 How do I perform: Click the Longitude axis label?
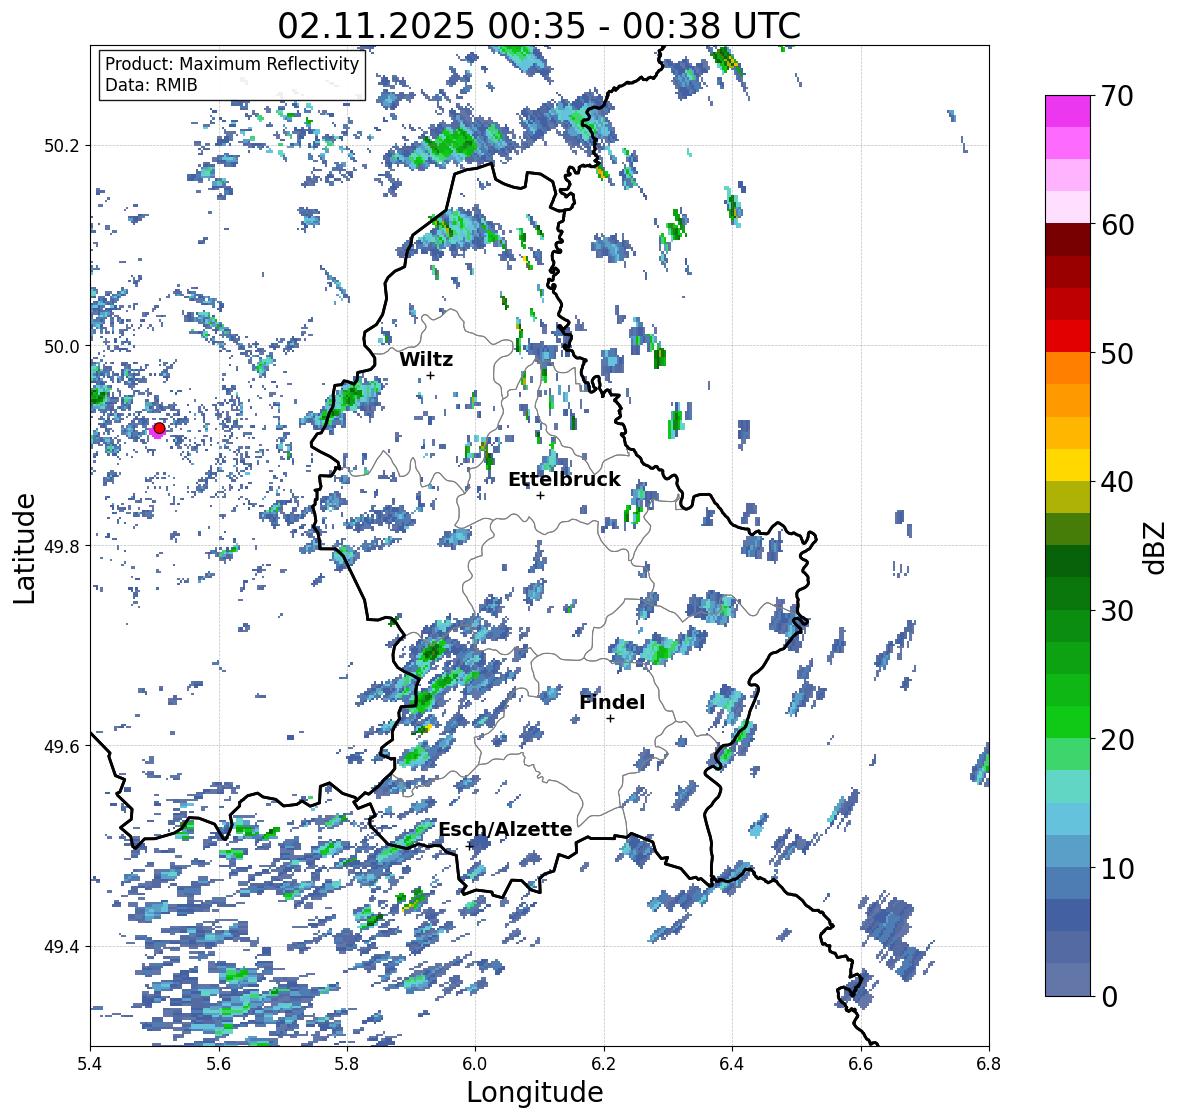(x=535, y=1092)
